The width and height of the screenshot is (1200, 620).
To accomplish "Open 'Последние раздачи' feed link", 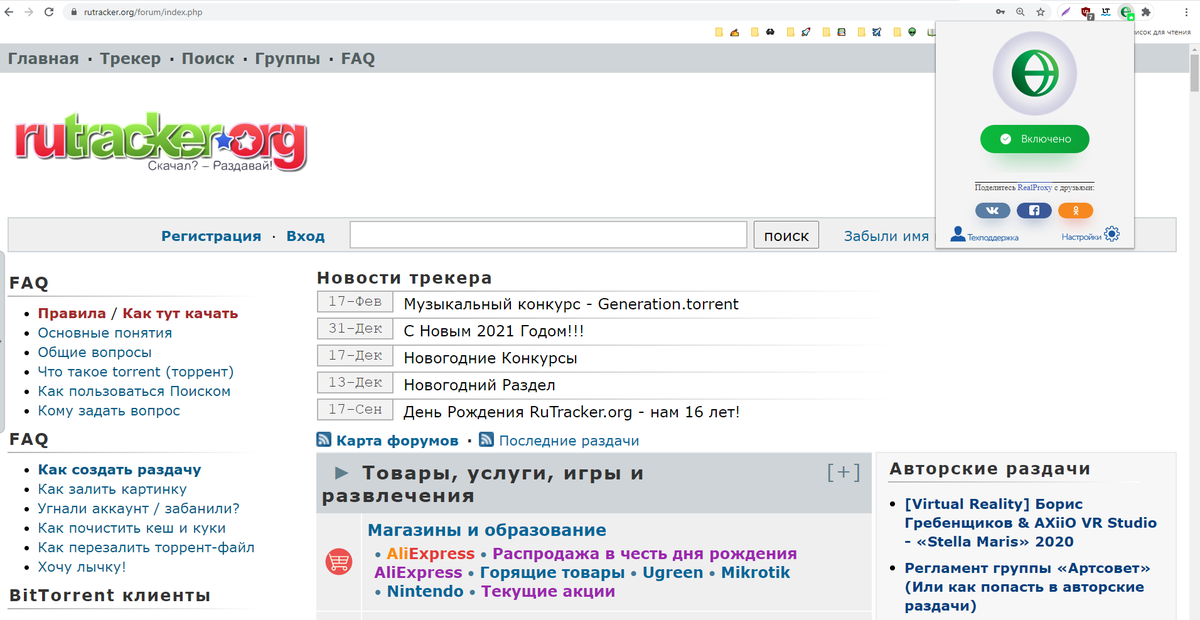I will point(569,441).
